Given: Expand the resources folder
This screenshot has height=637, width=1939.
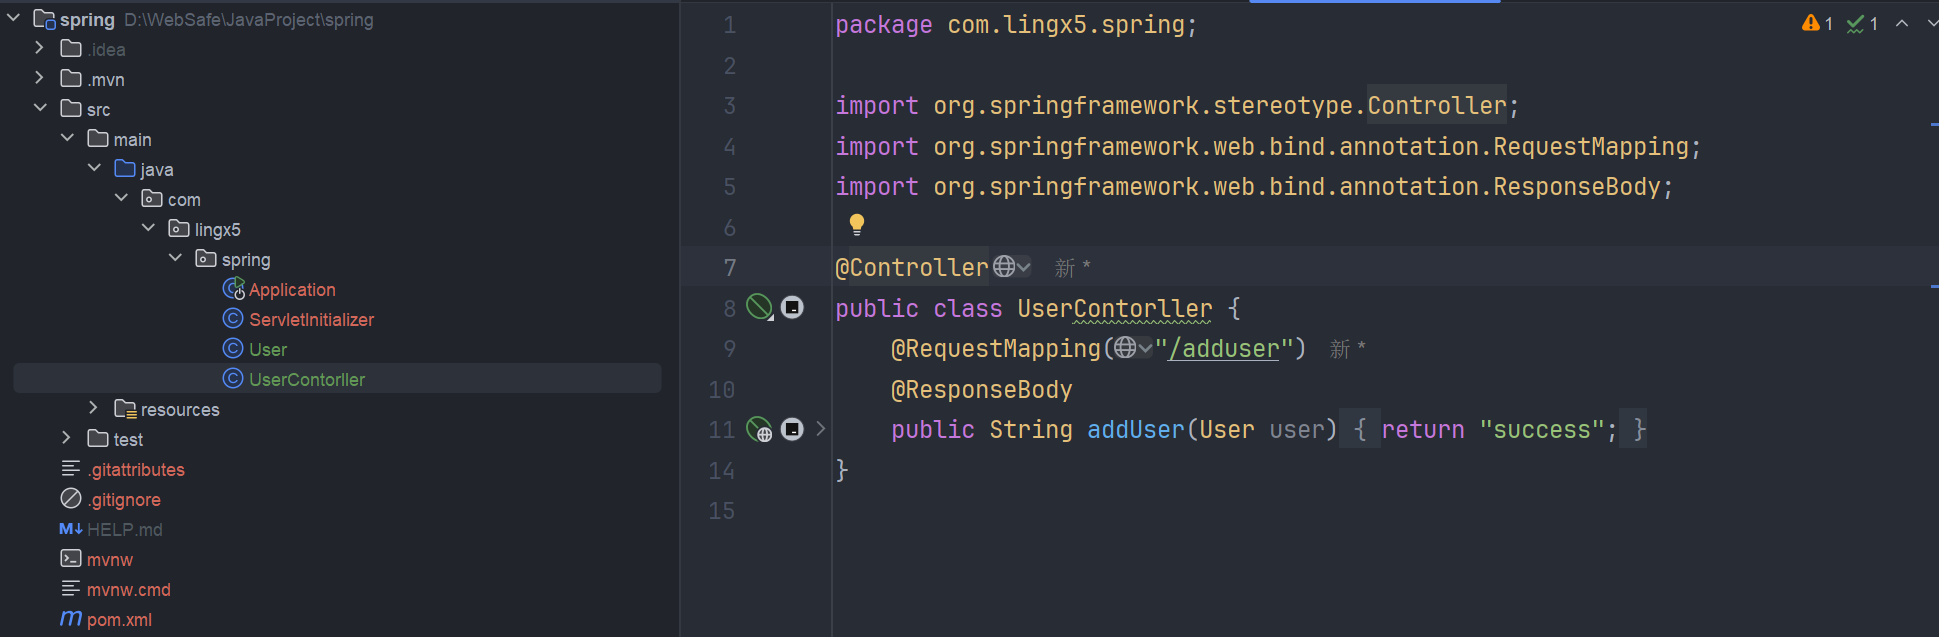Looking at the screenshot, I should [x=93, y=408].
